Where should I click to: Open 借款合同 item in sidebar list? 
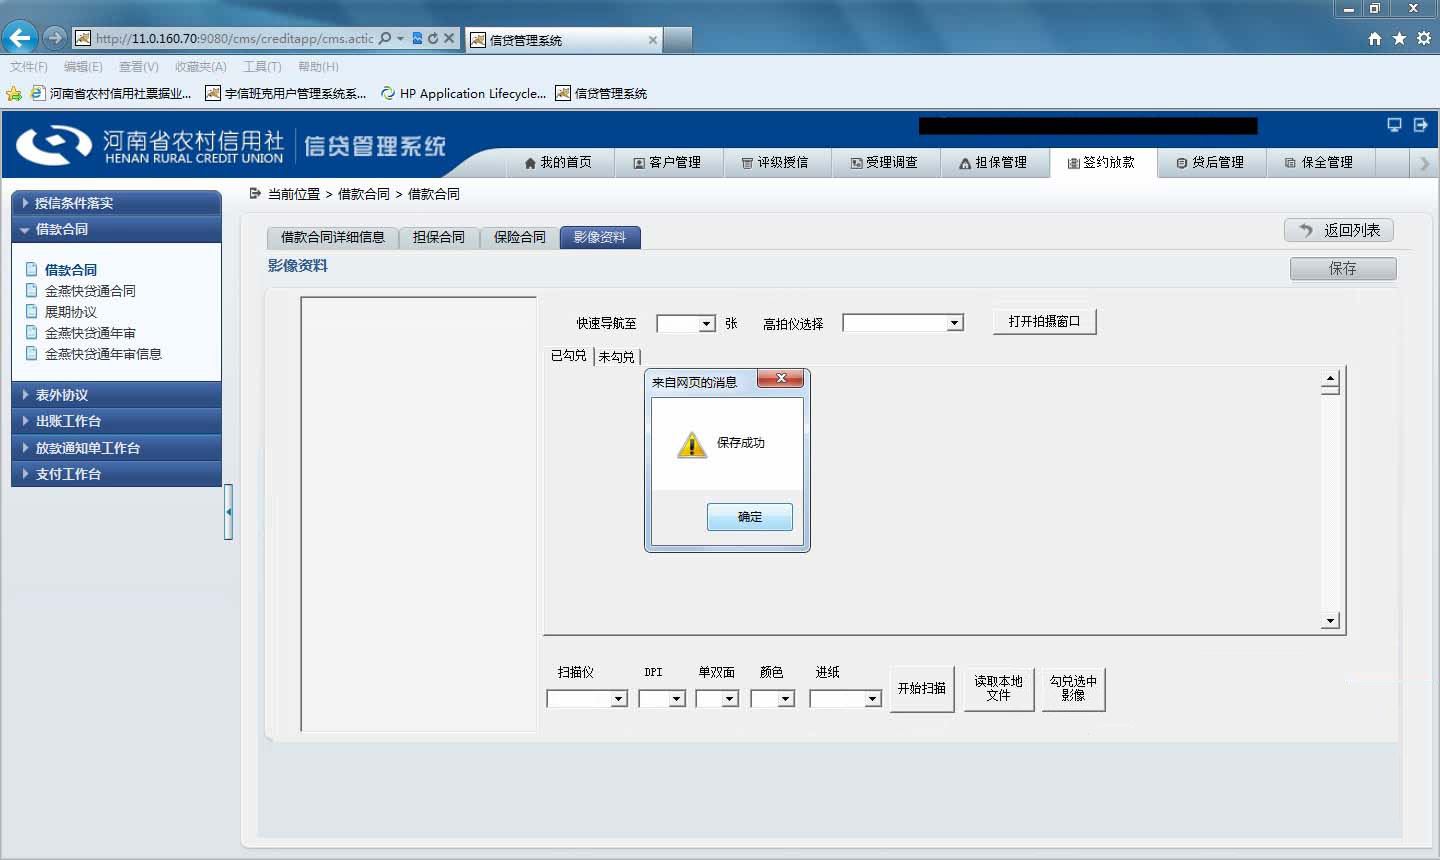click(x=70, y=270)
